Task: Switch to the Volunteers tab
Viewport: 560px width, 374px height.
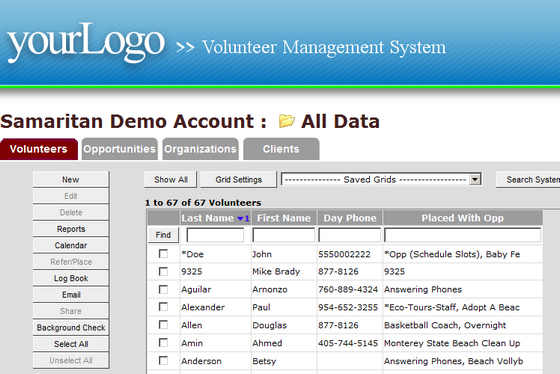Action: pyautogui.click(x=39, y=149)
